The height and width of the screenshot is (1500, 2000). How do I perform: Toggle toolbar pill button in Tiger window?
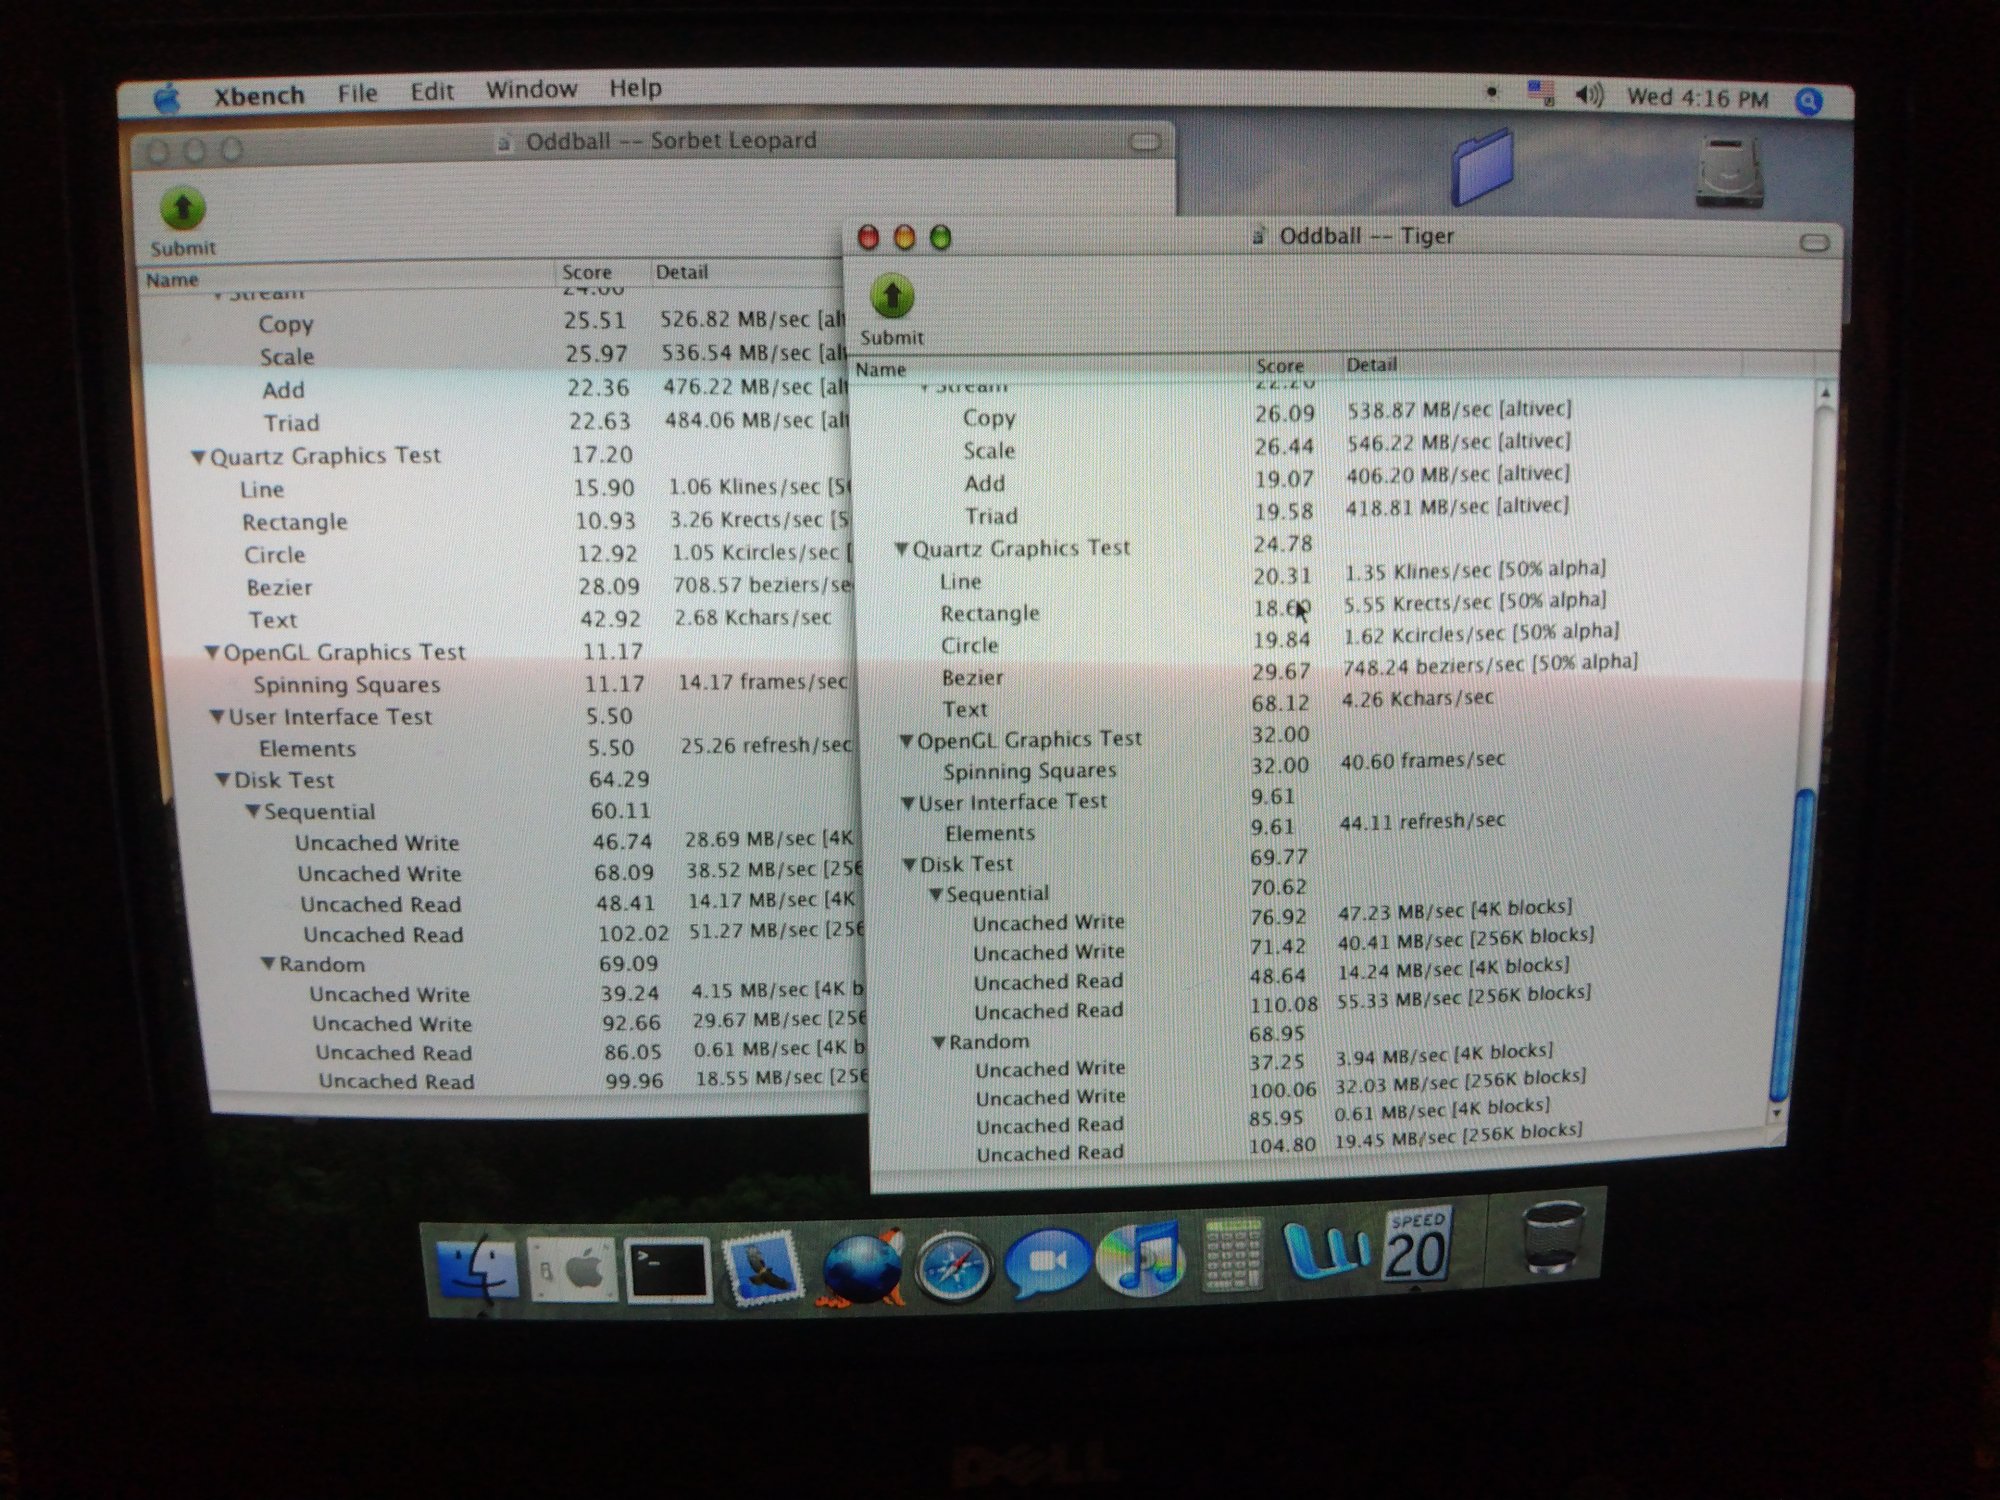(x=1814, y=243)
